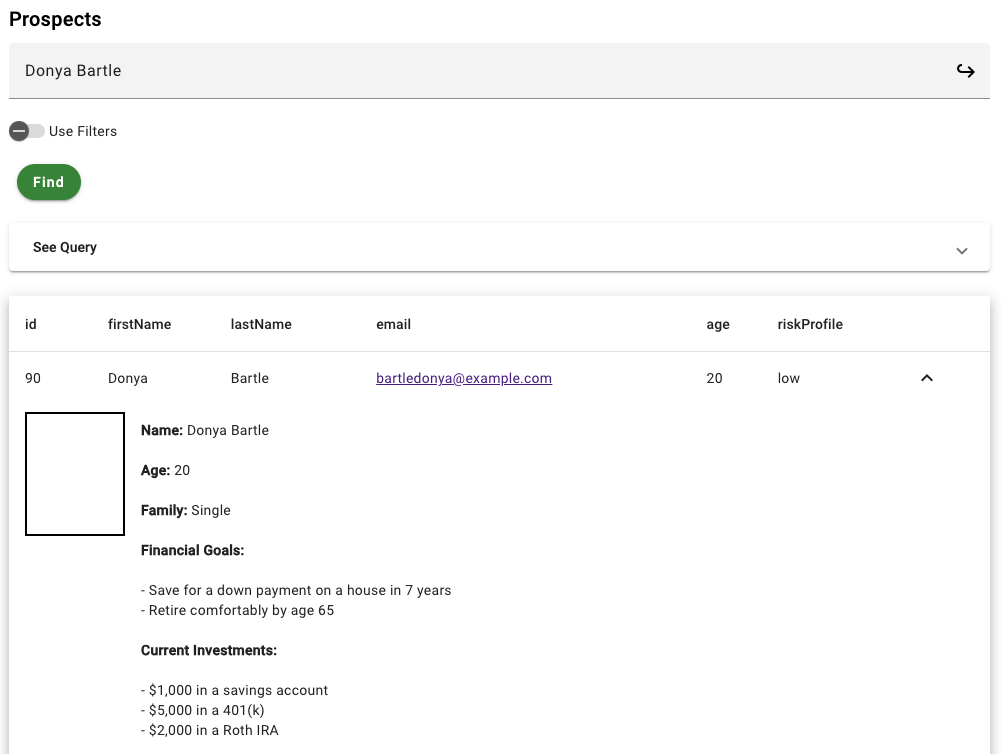Click the Use Filters label text
The height and width of the screenshot is (754, 1001).
(x=83, y=131)
